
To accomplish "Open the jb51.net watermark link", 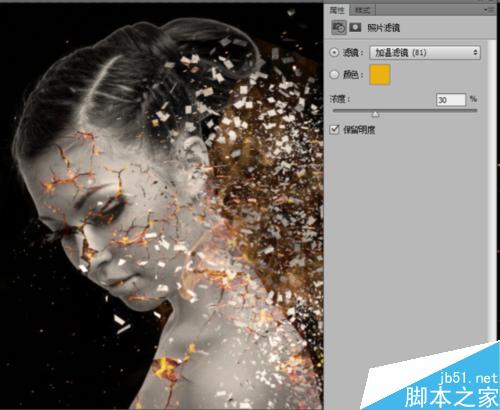I will 468,378.
